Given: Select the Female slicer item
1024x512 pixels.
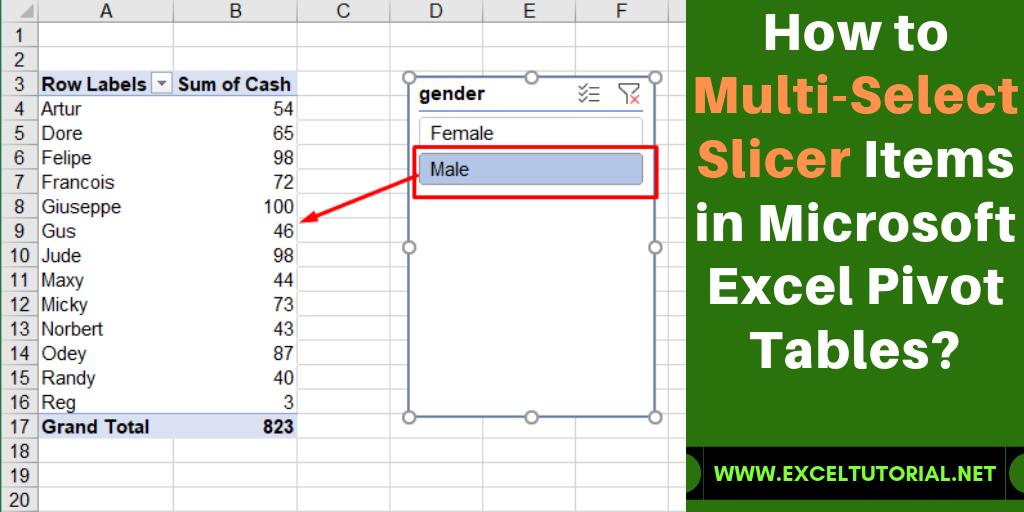Looking at the screenshot, I should (530, 133).
